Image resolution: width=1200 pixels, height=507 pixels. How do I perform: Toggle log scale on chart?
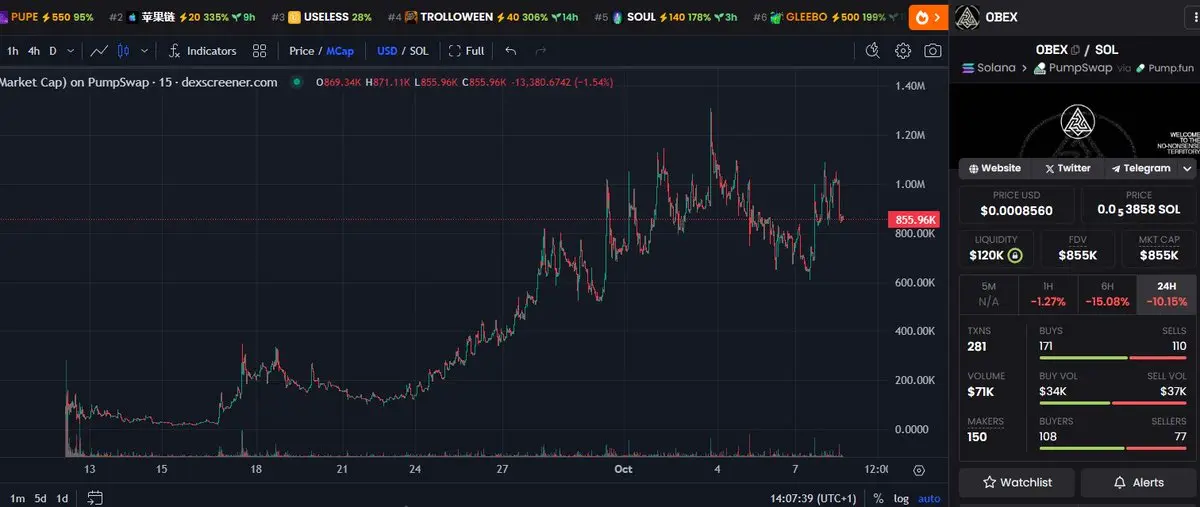click(x=901, y=497)
